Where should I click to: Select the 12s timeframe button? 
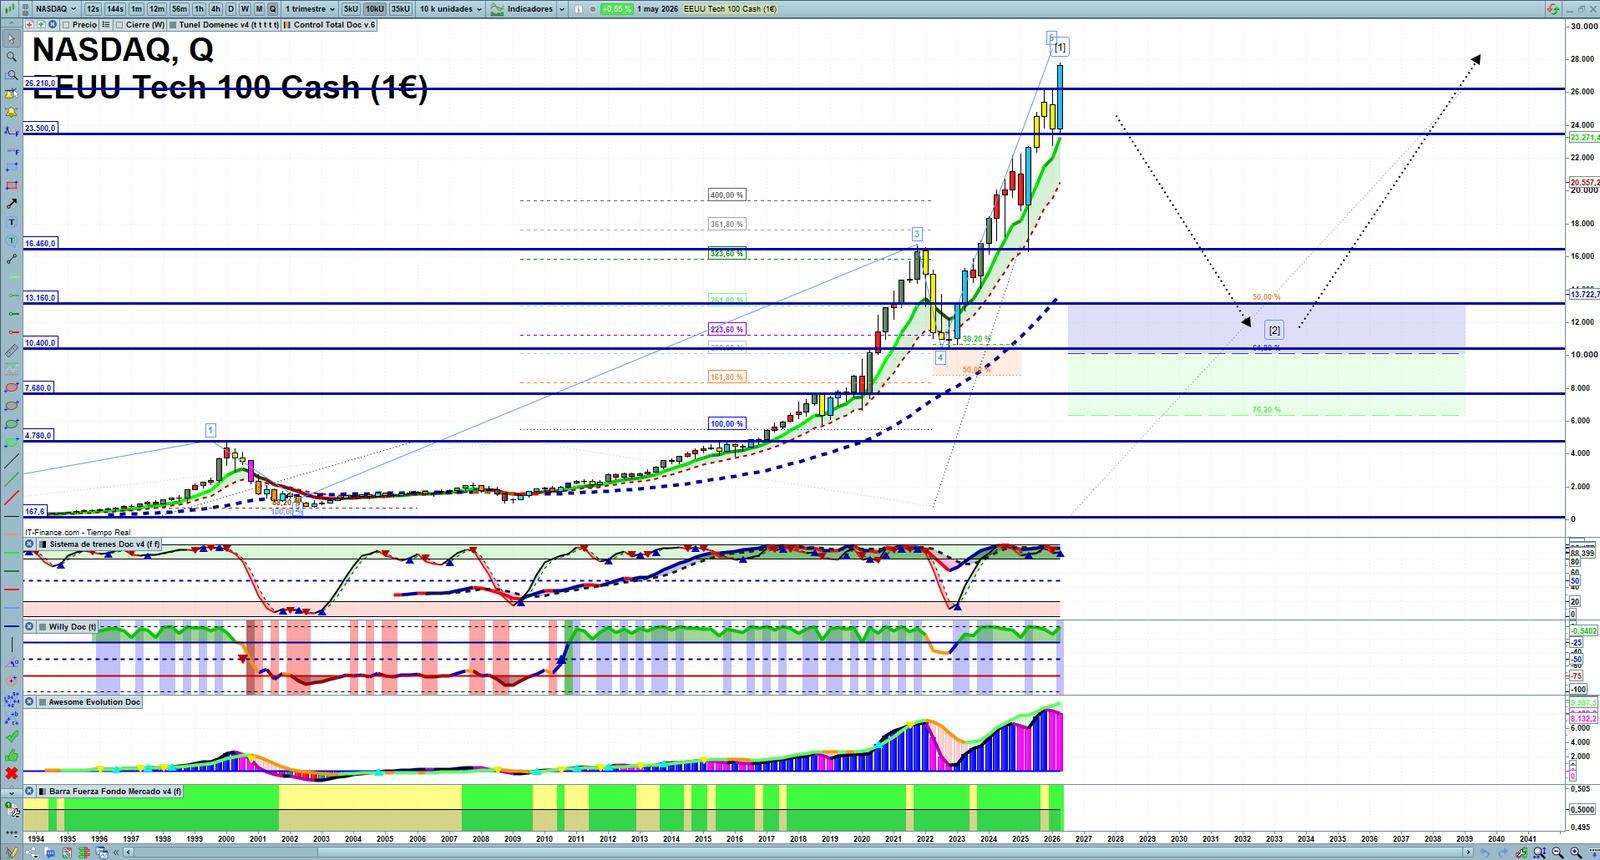(x=93, y=9)
